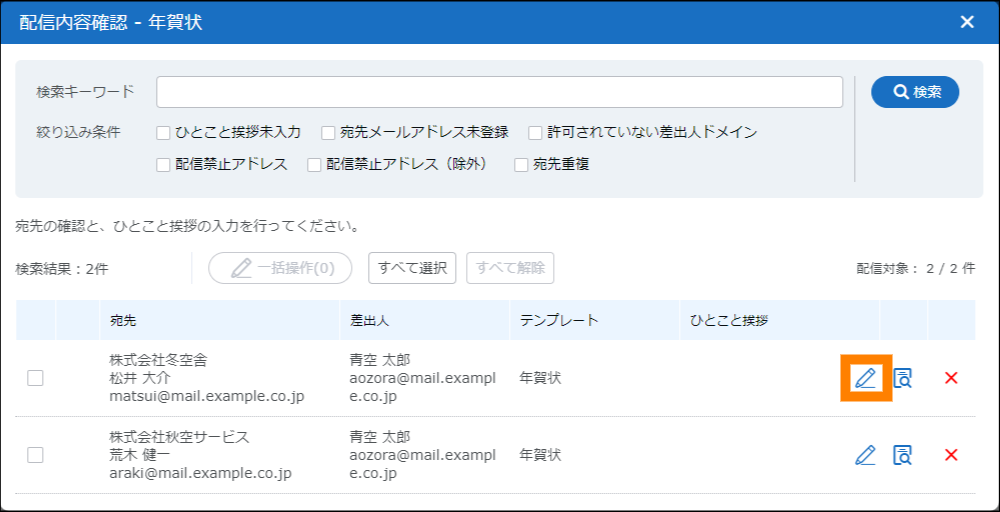Click the preview icon for 松井 大介 row
The height and width of the screenshot is (512, 1000).
pos(903,378)
